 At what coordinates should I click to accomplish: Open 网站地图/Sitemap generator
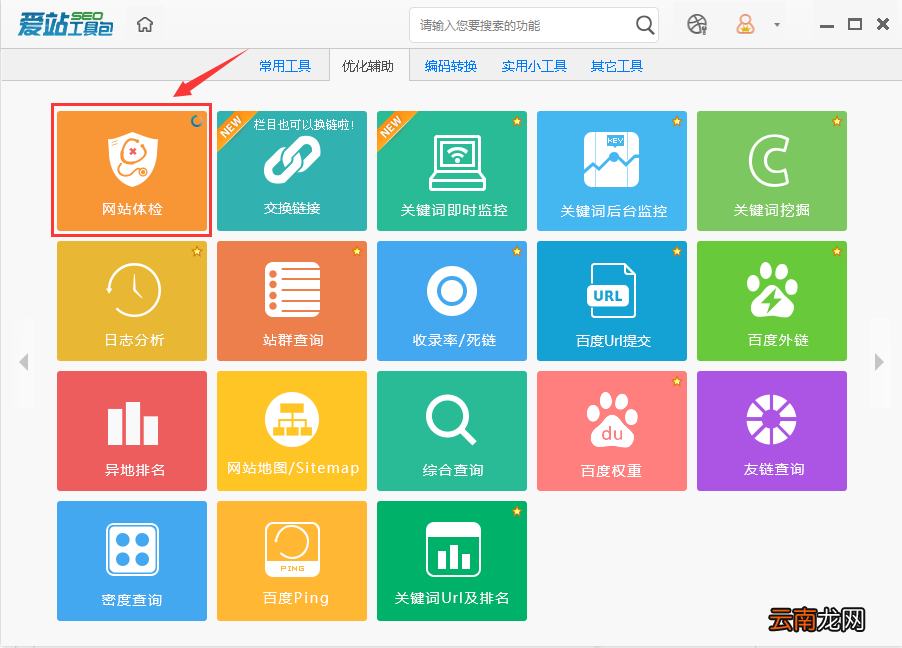click(292, 431)
